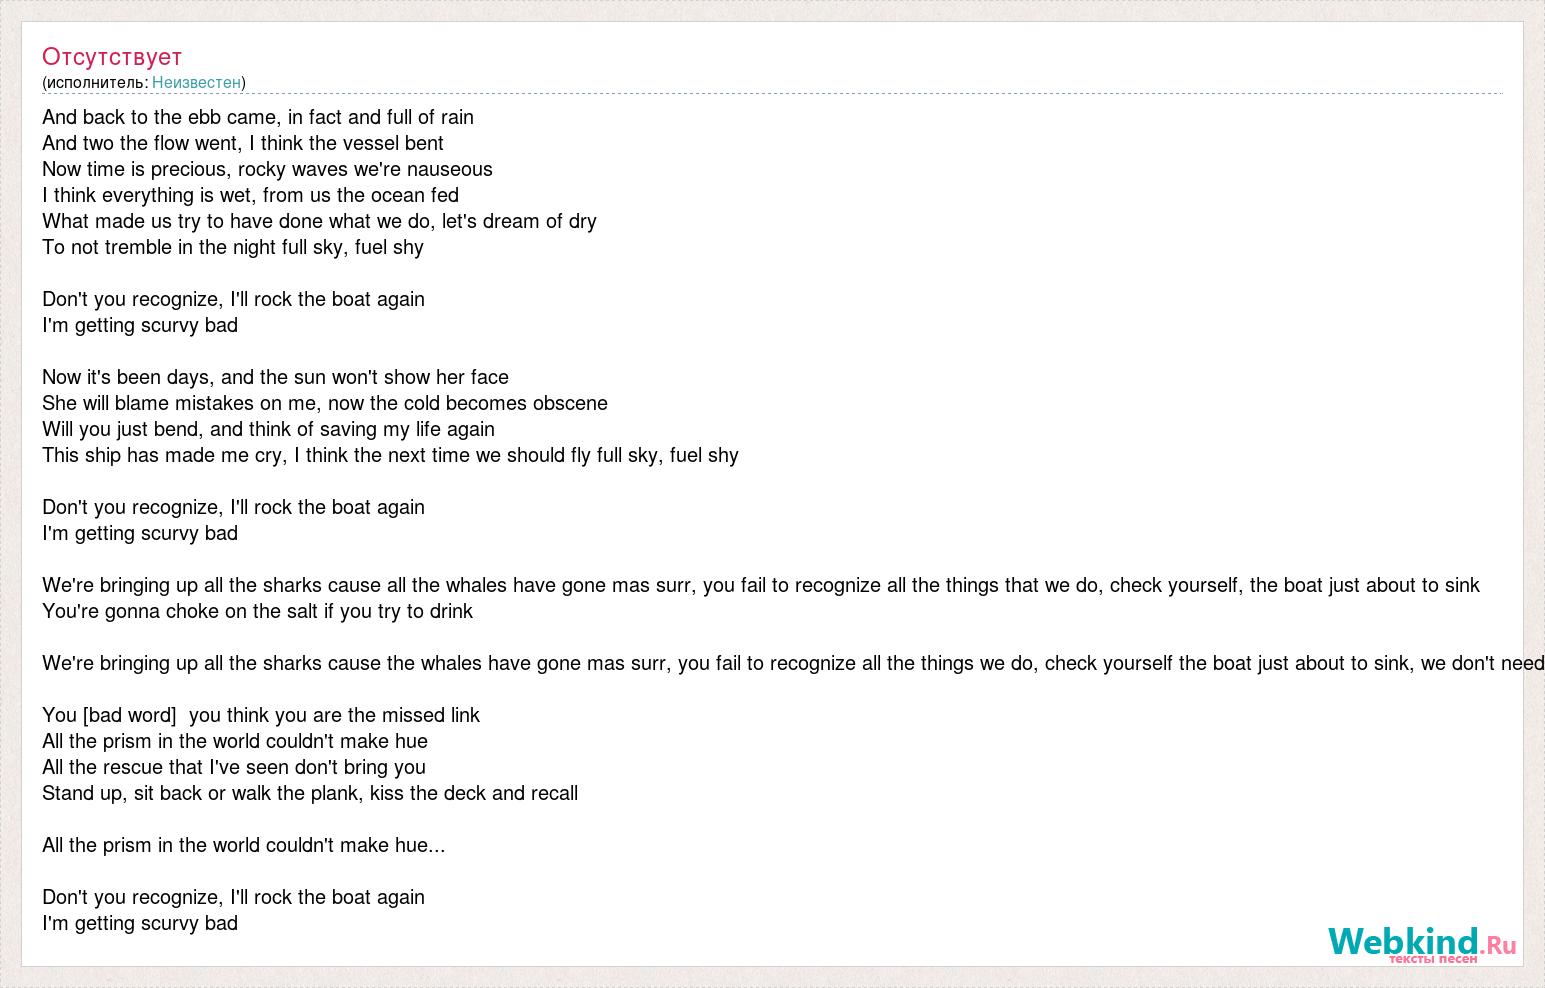Click the тексты песен tagline under logo

click(x=1432, y=959)
